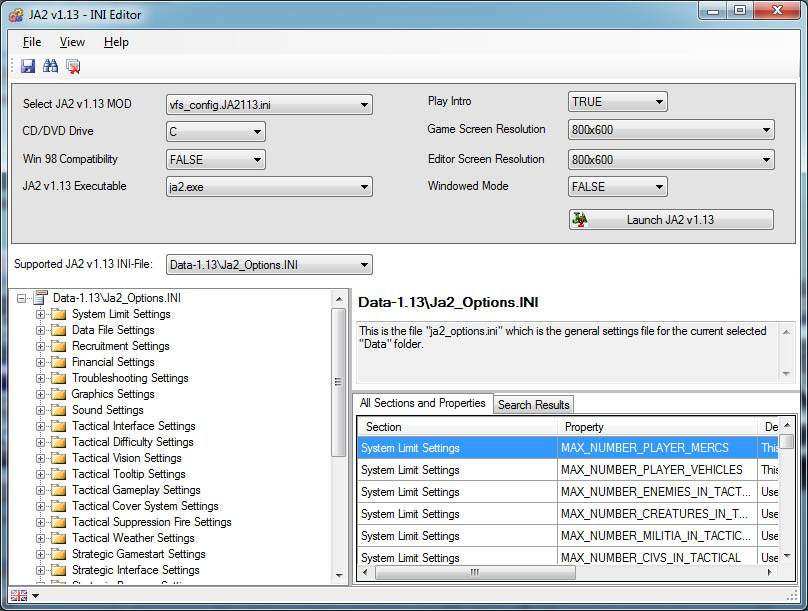Viewport: 808px width, 611px height.
Task: Click the Section column header
Action: (457, 427)
